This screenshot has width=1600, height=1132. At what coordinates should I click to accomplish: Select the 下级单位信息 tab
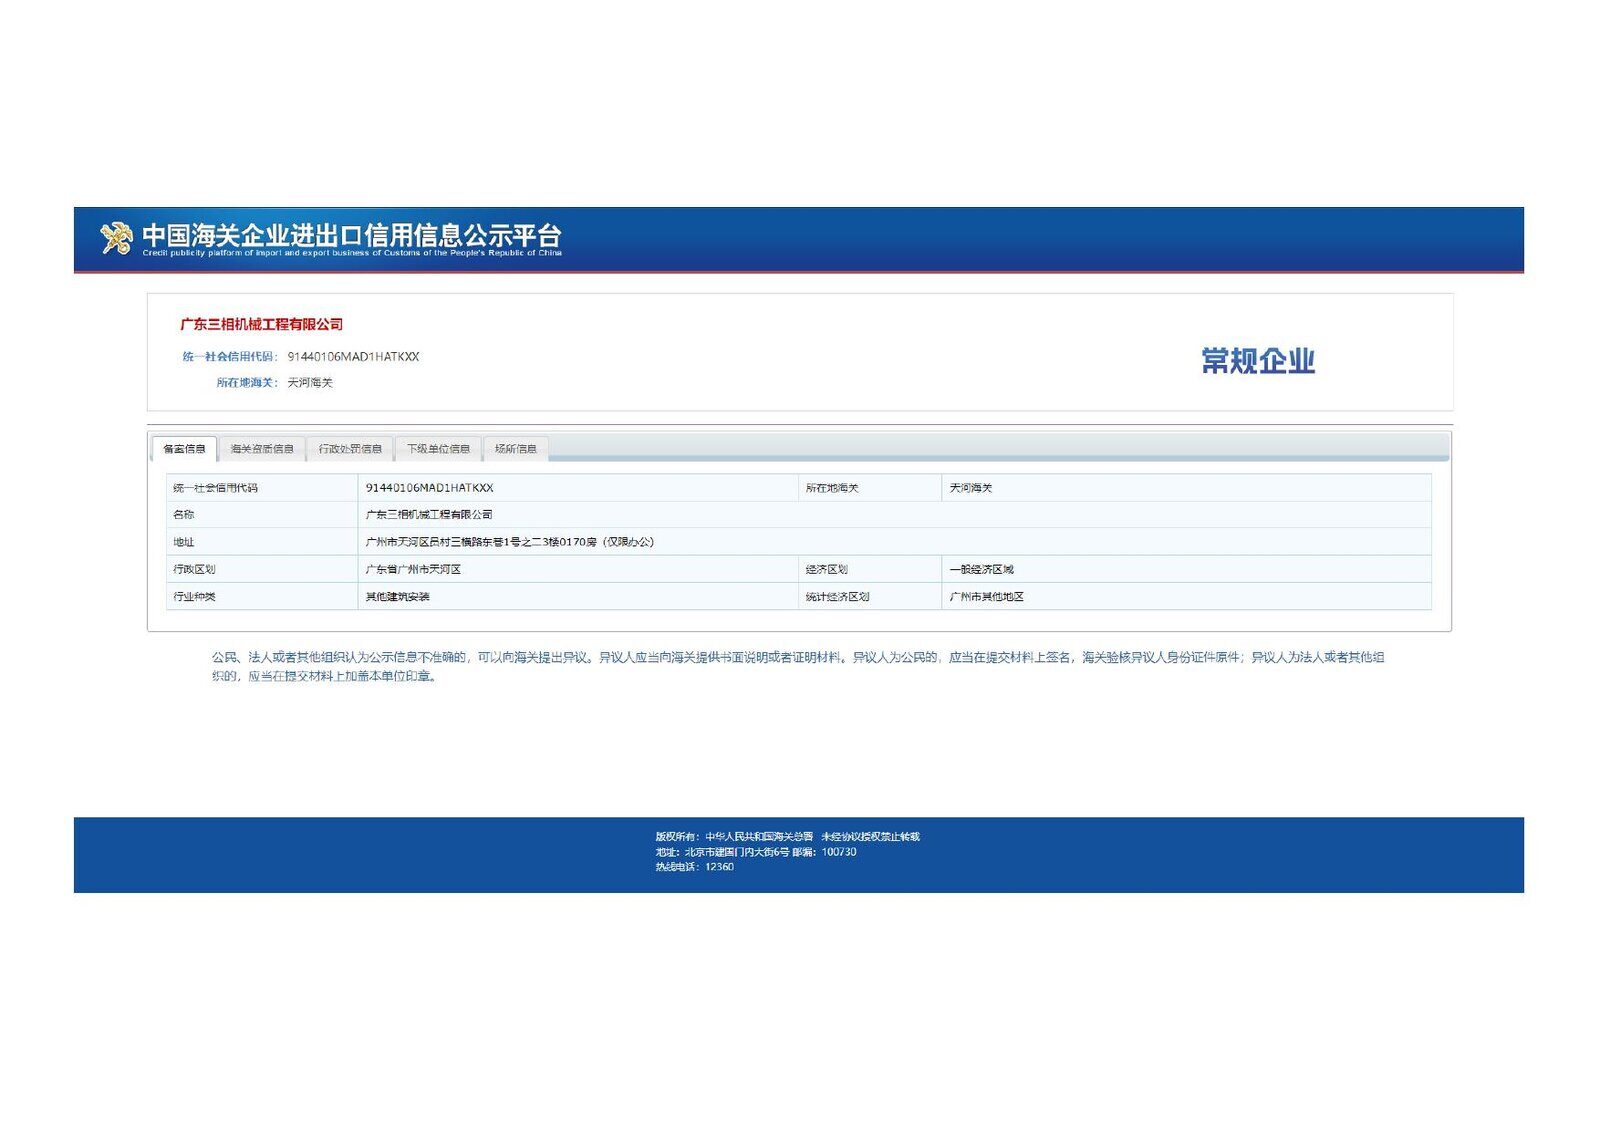click(438, 449)
